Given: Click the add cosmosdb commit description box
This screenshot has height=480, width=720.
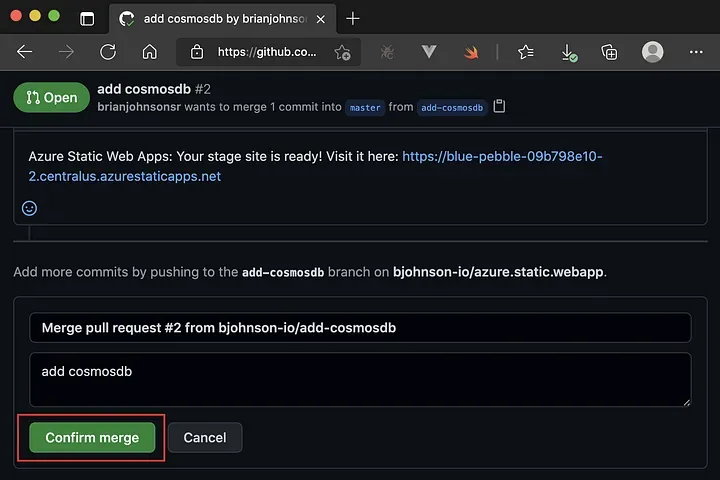Looking at the screenshot, I should [360, 379].
